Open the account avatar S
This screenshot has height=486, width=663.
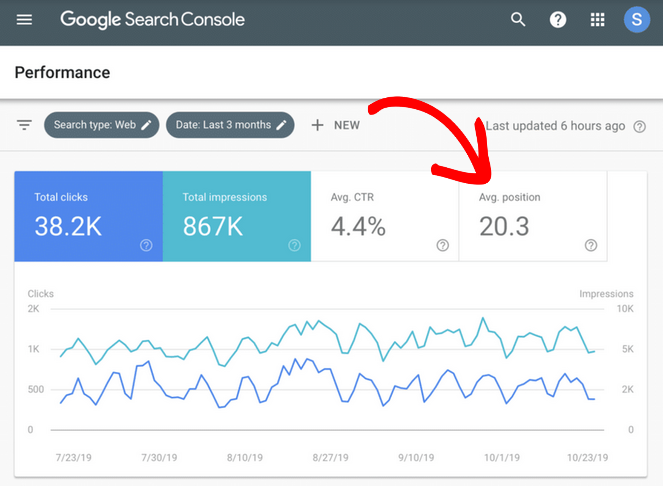click(x=636, y=20)
